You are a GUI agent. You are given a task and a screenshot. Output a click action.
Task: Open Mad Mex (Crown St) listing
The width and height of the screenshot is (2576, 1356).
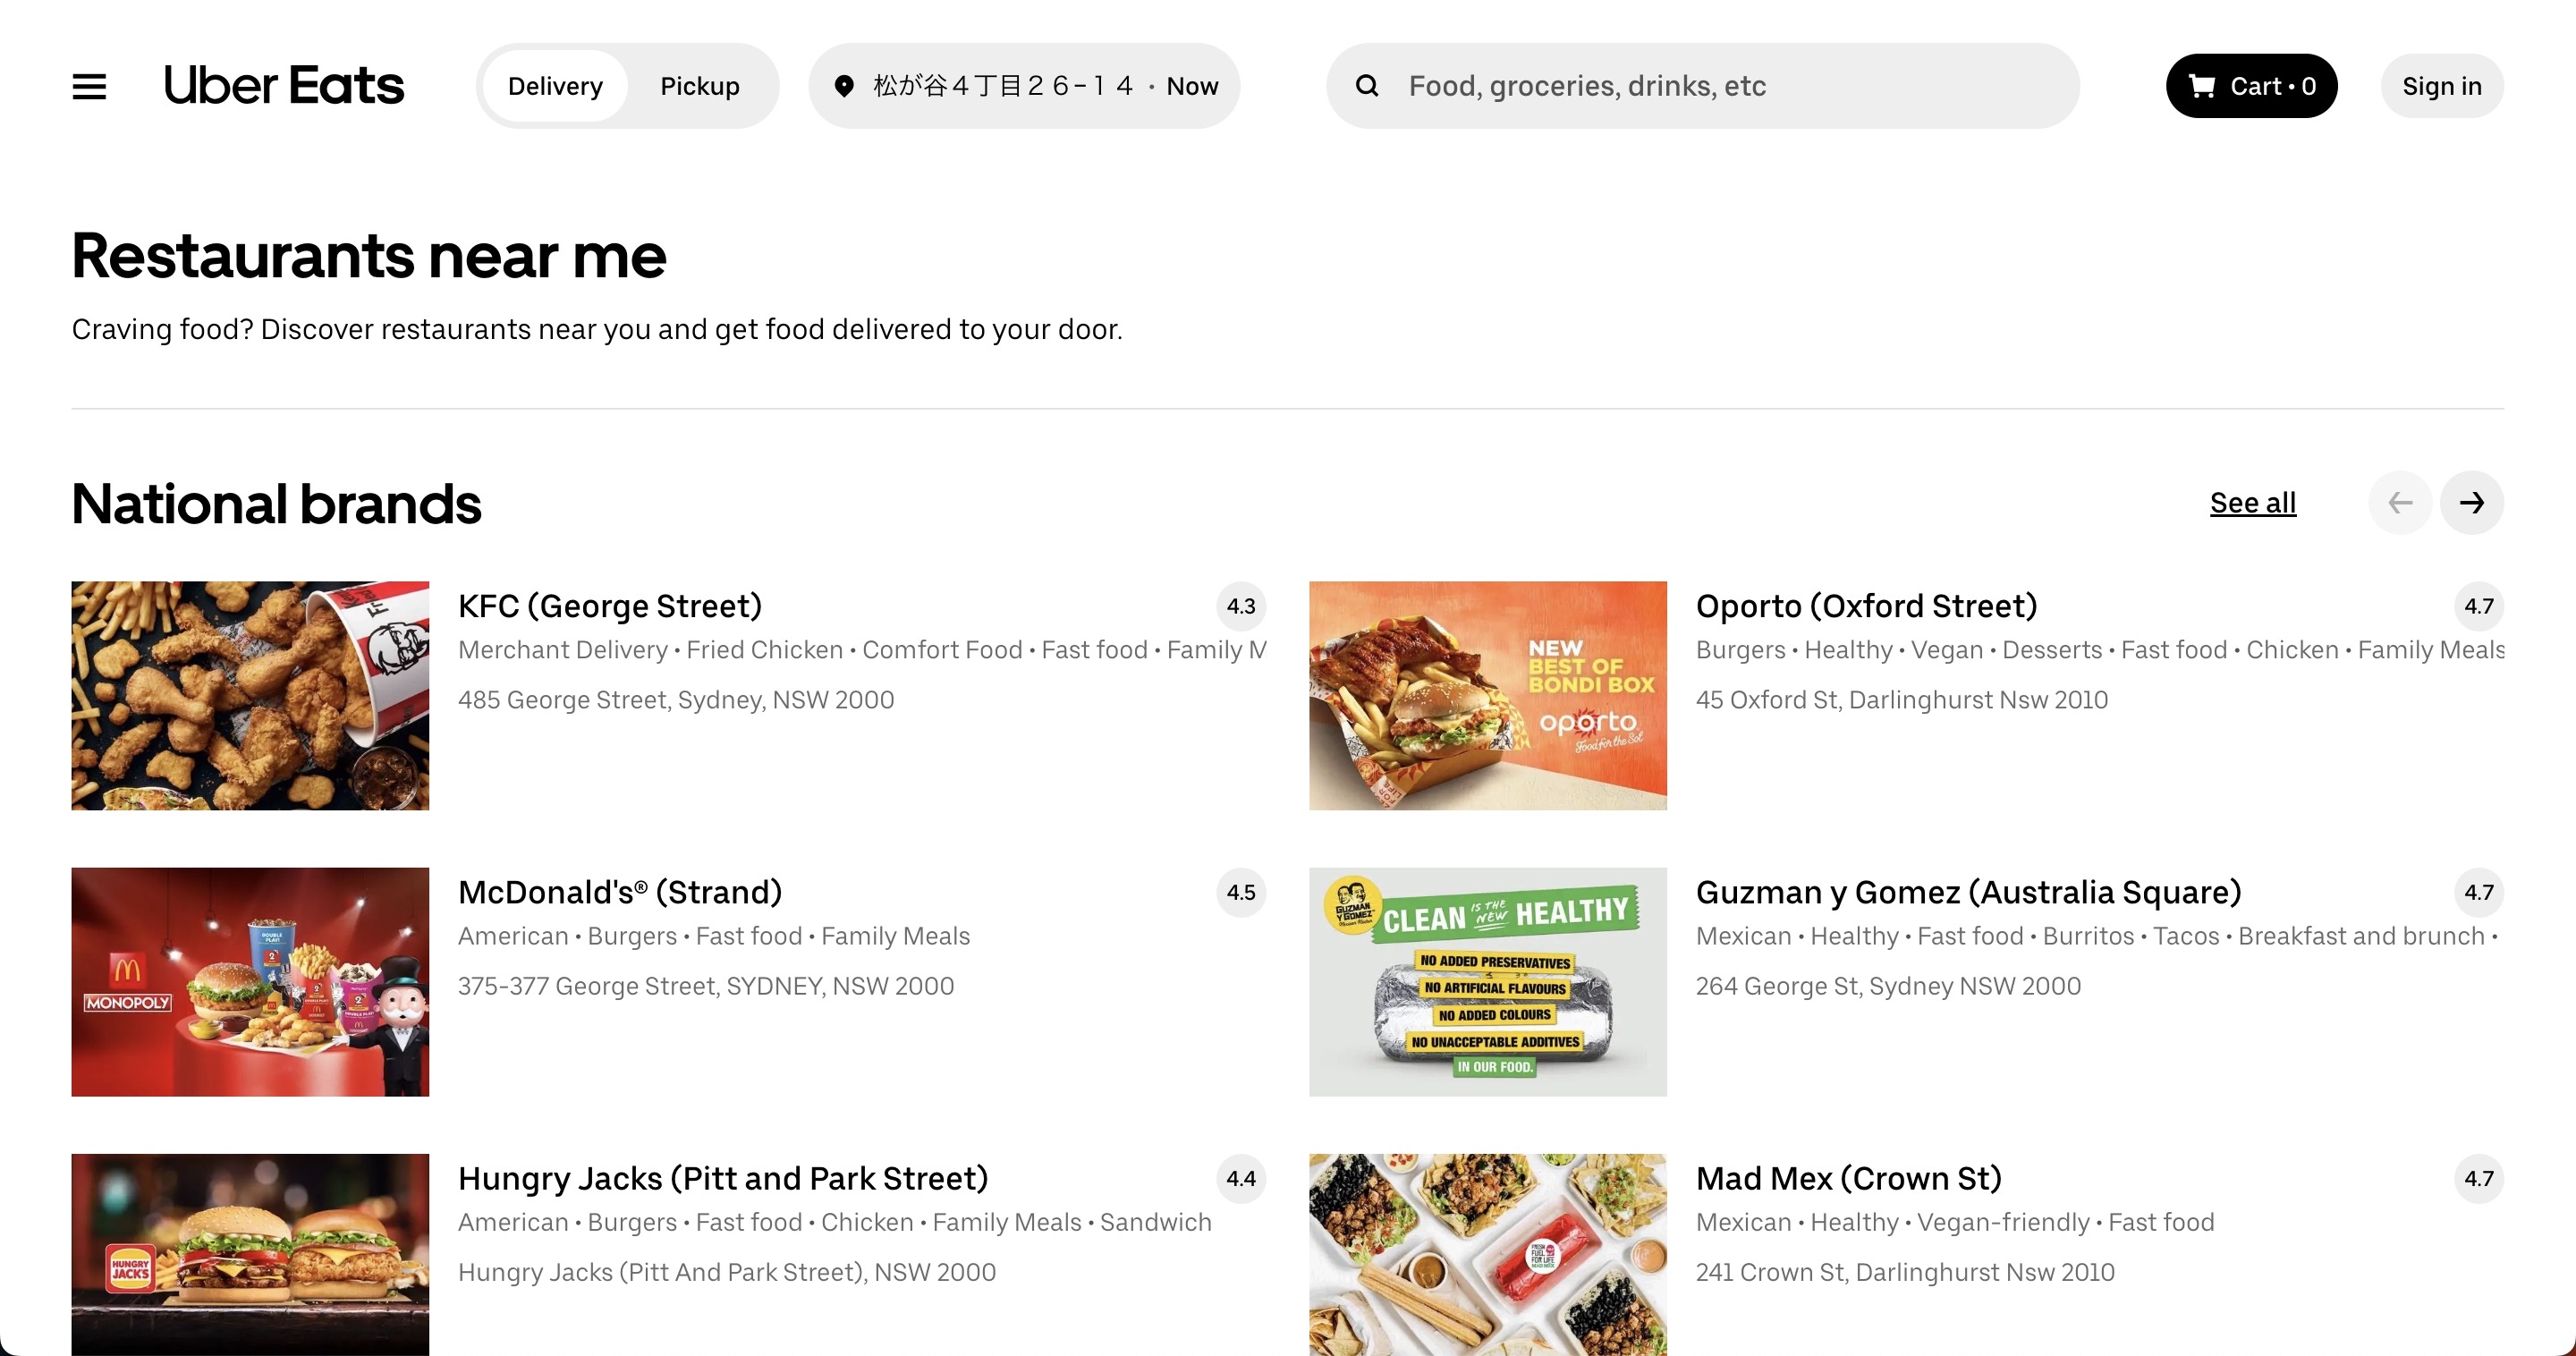pos(1848,1178)
